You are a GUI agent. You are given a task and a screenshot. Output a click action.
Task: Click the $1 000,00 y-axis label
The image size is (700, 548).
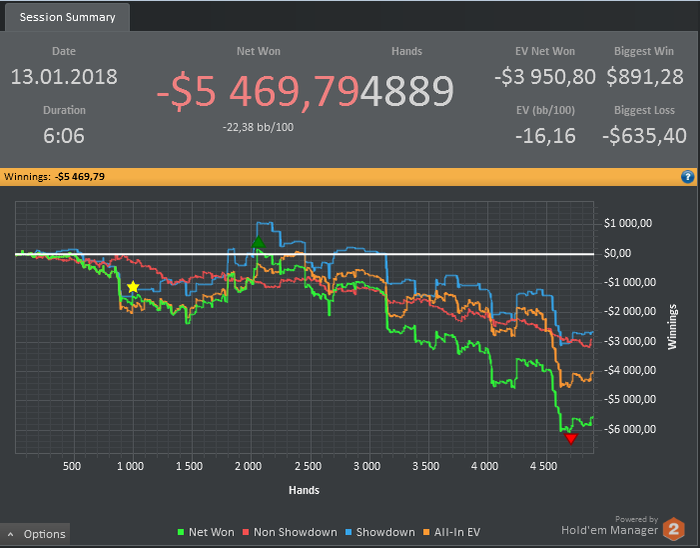(x=628, y=223)
